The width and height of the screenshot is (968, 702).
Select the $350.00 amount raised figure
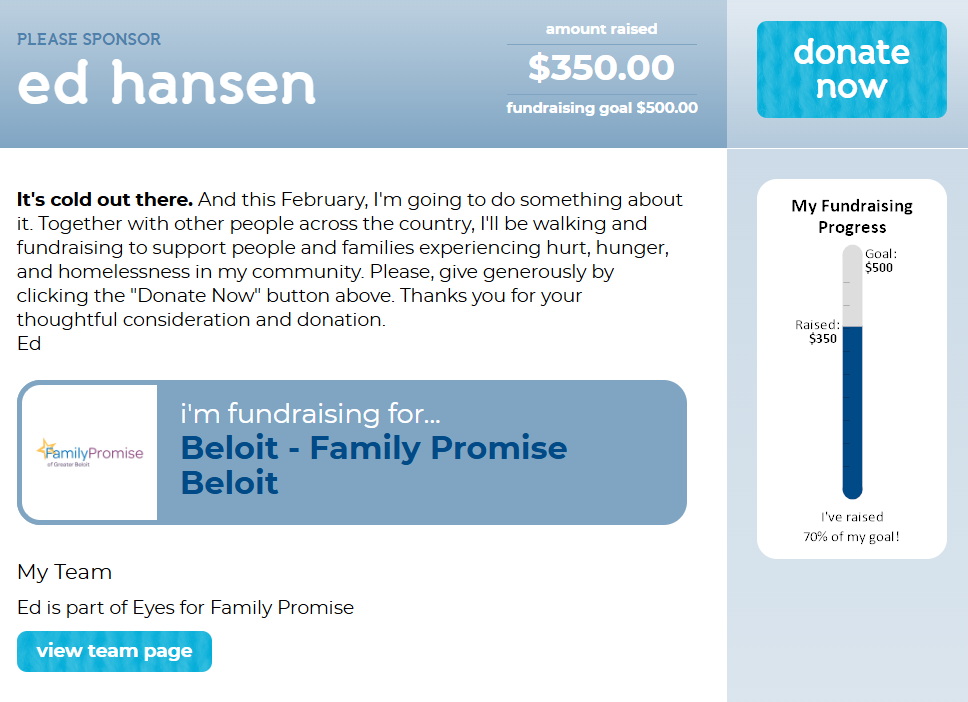[x=601, y=68]
